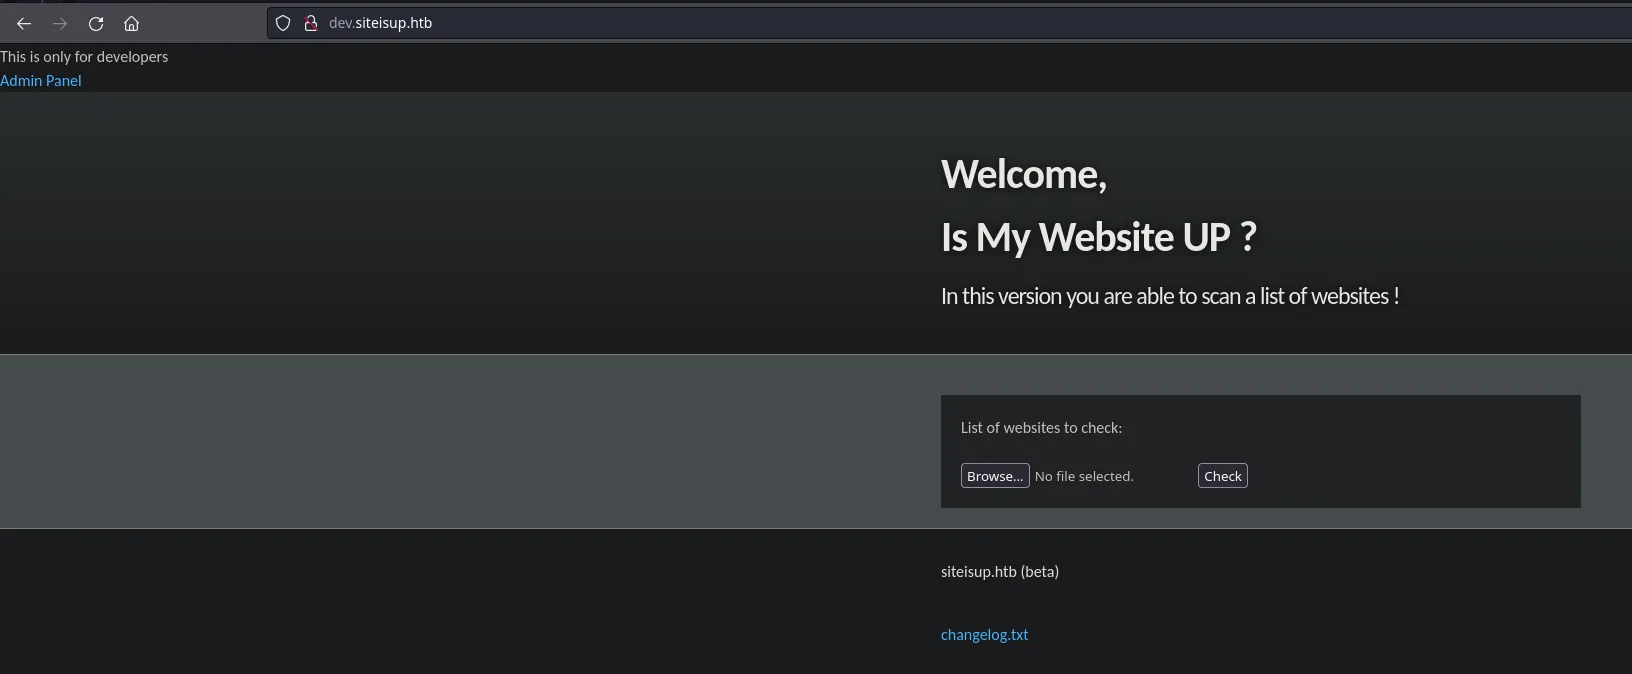
Task: Click the browser back arrow
Action: 24,23
